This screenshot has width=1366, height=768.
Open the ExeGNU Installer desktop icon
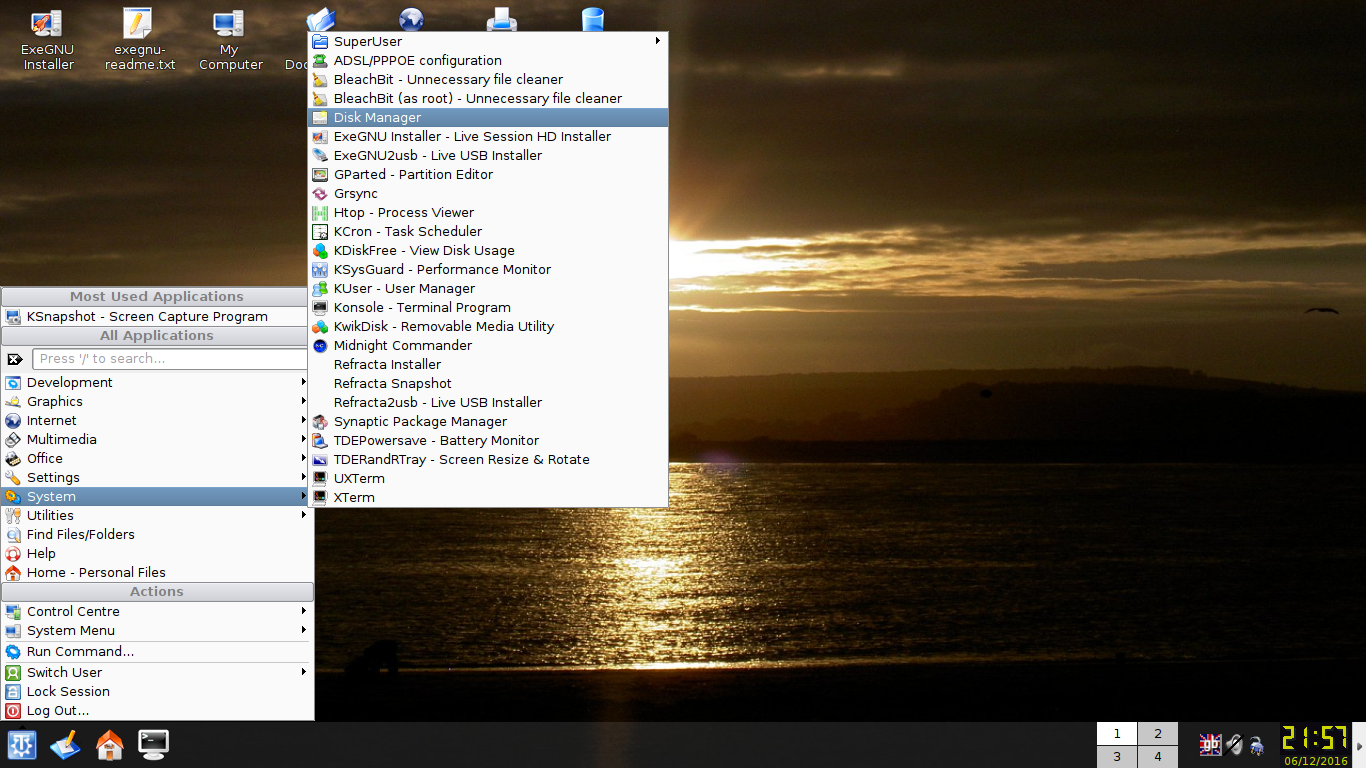(x=47, y=40)
